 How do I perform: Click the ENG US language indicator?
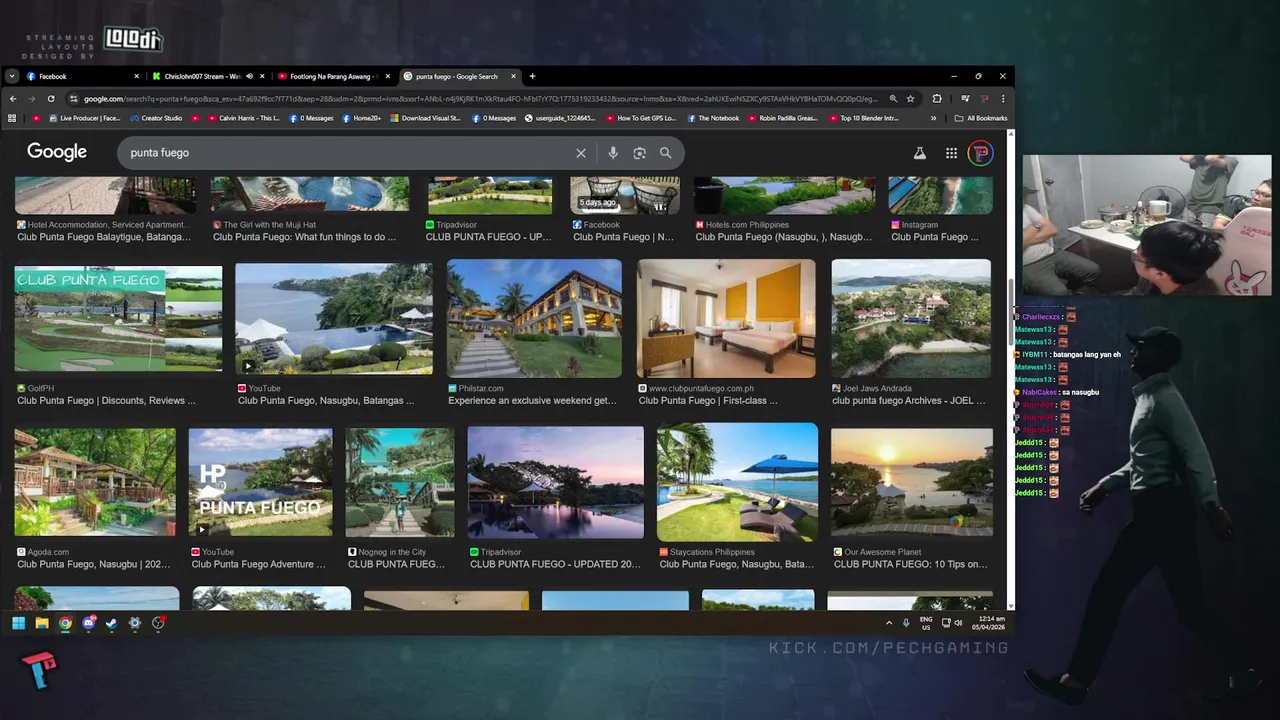coord(926,623)
